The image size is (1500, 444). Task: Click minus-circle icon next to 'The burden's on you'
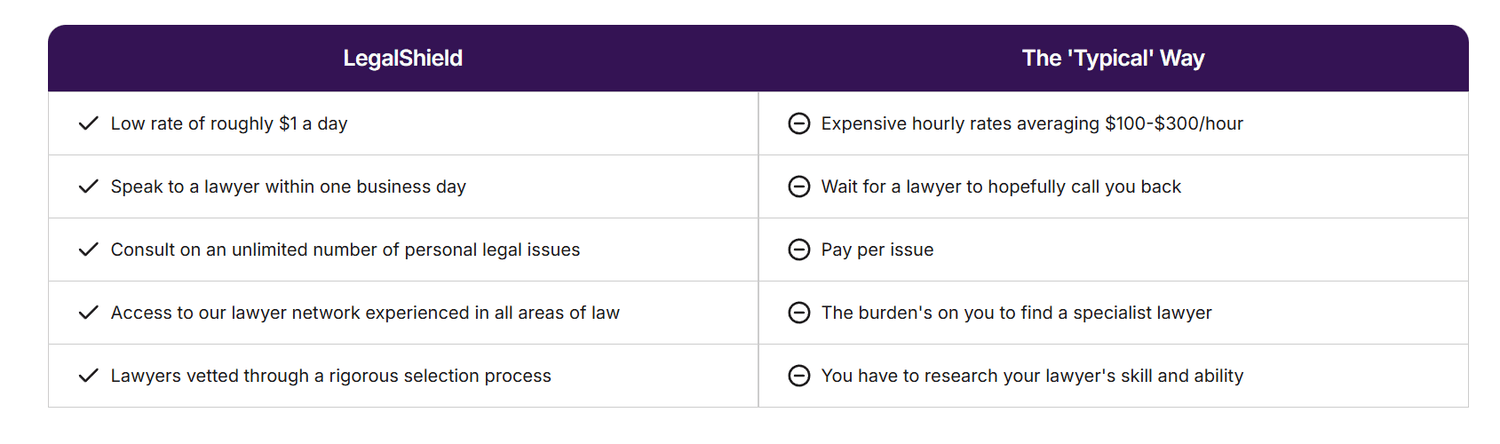pyautogui.click(x=799, y=313)
